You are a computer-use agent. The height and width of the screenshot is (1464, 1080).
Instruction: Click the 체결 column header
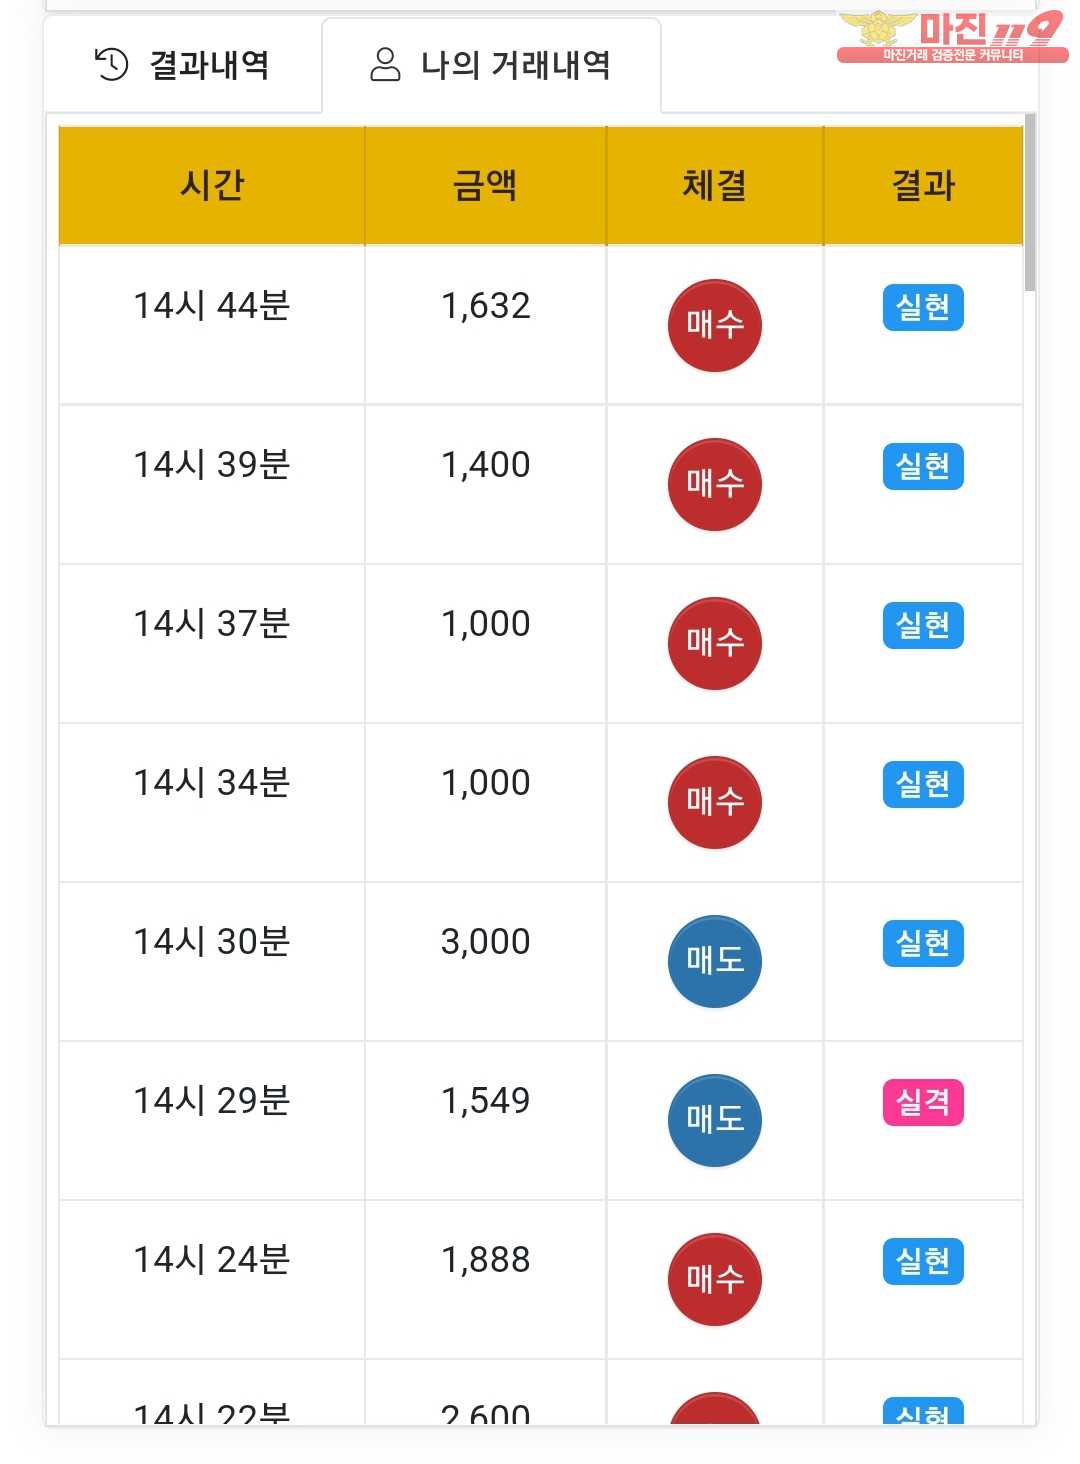(714, 186)
